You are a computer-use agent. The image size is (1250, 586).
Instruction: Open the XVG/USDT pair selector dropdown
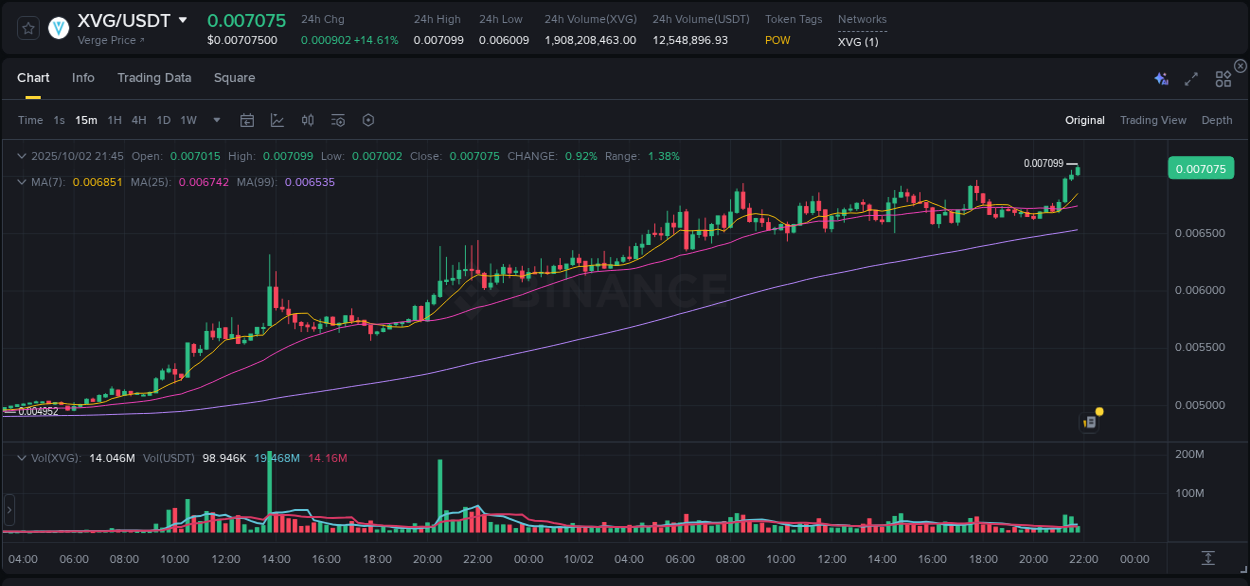click(182, 18)
